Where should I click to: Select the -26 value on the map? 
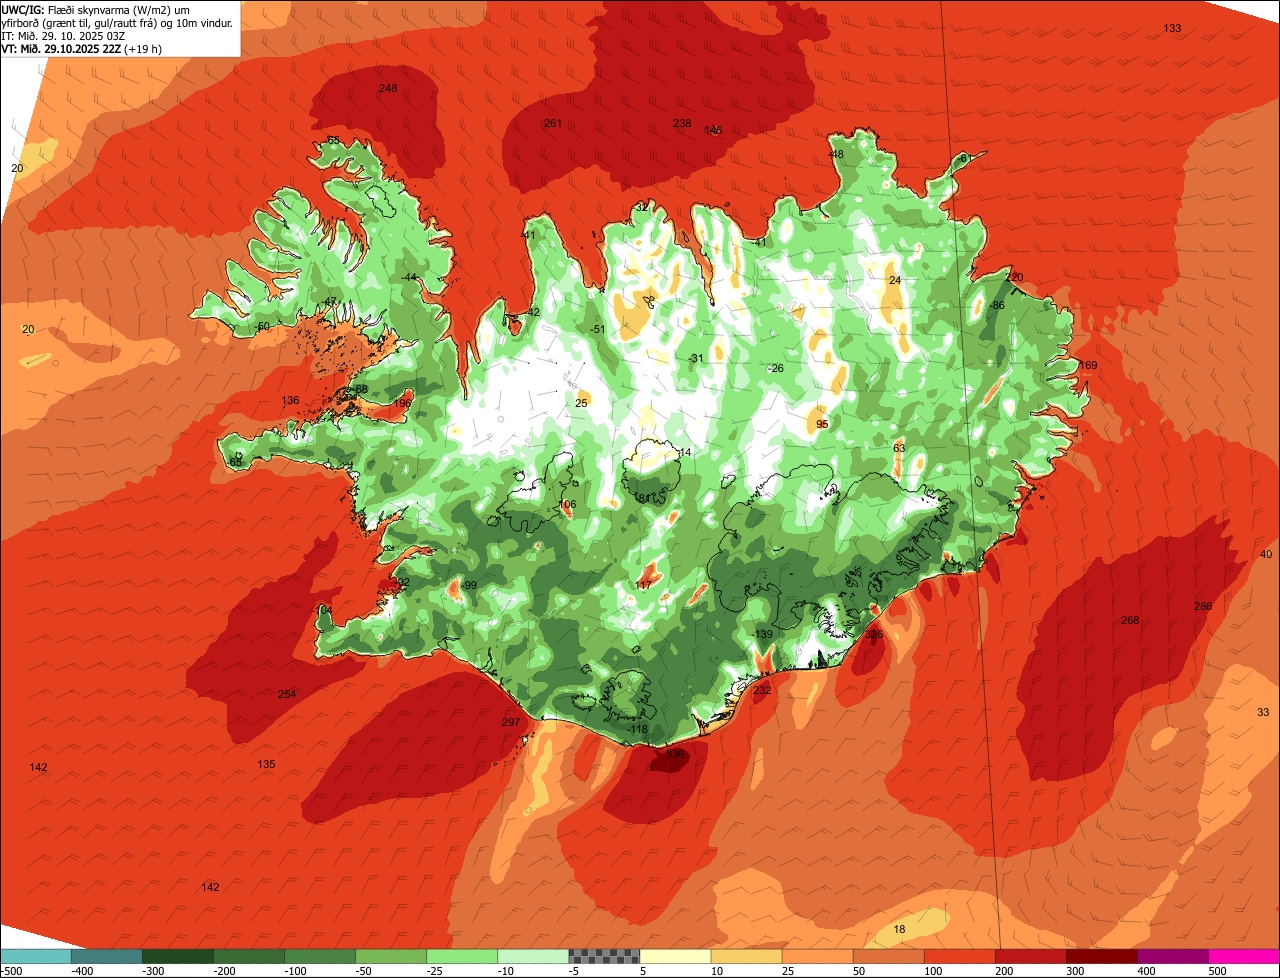point(776,369)
